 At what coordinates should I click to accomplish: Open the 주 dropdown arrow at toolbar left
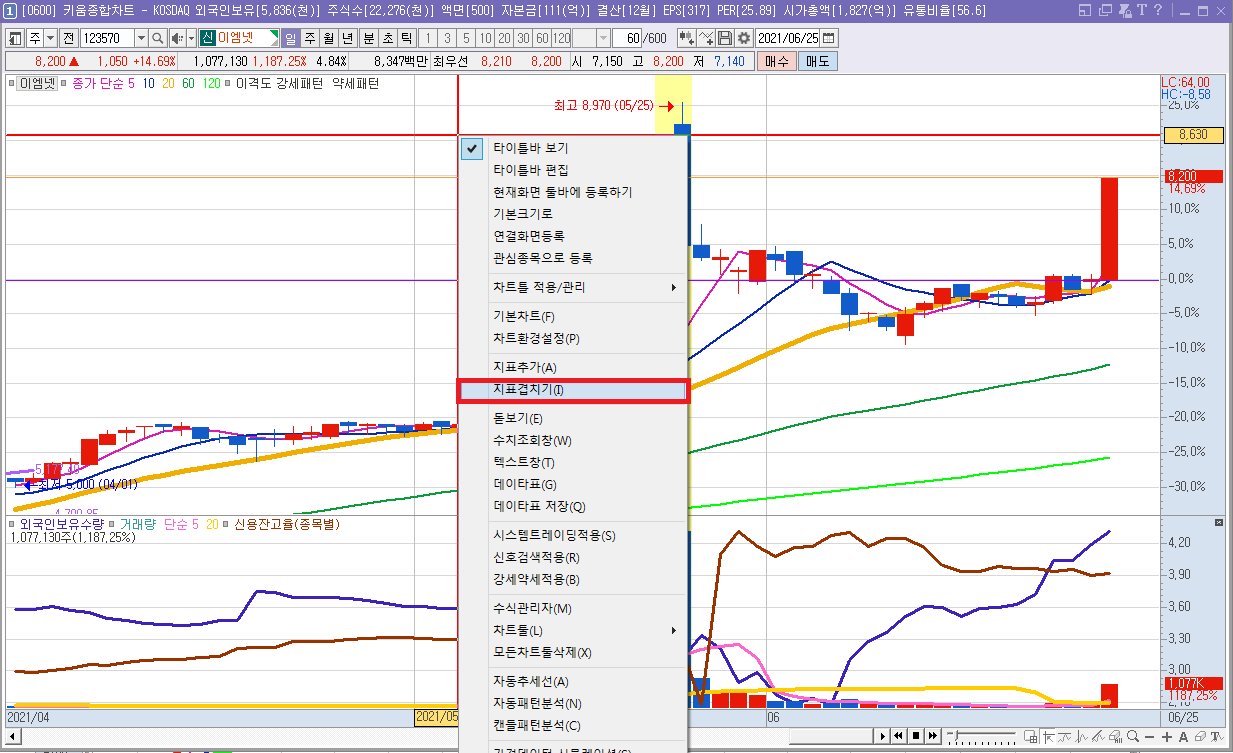point(51,38)
